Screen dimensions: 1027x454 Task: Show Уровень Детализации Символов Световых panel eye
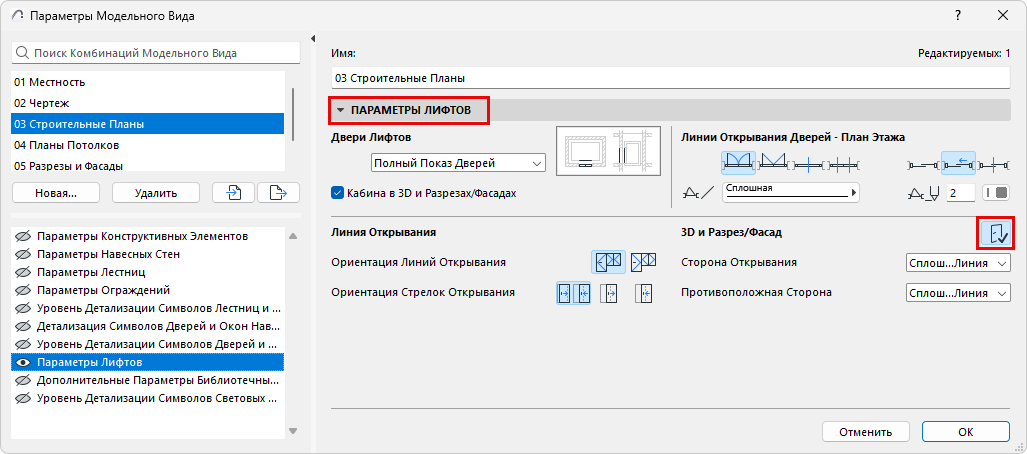[x=24, y=398]
